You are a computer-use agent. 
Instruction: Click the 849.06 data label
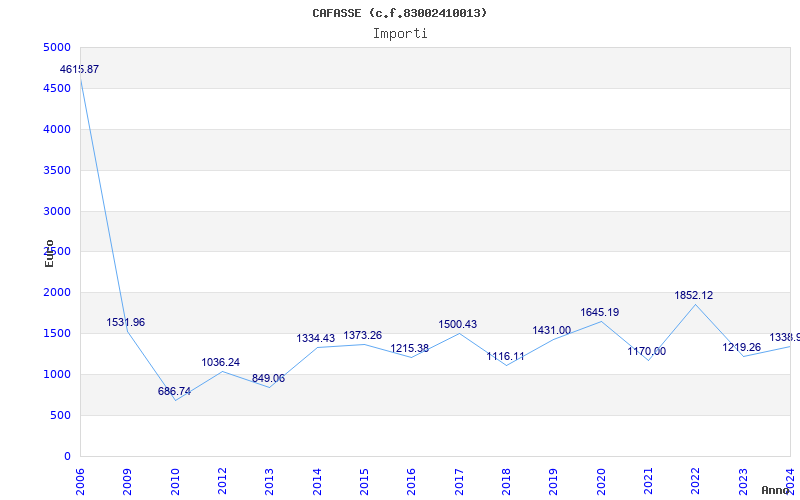pos(268,379)
